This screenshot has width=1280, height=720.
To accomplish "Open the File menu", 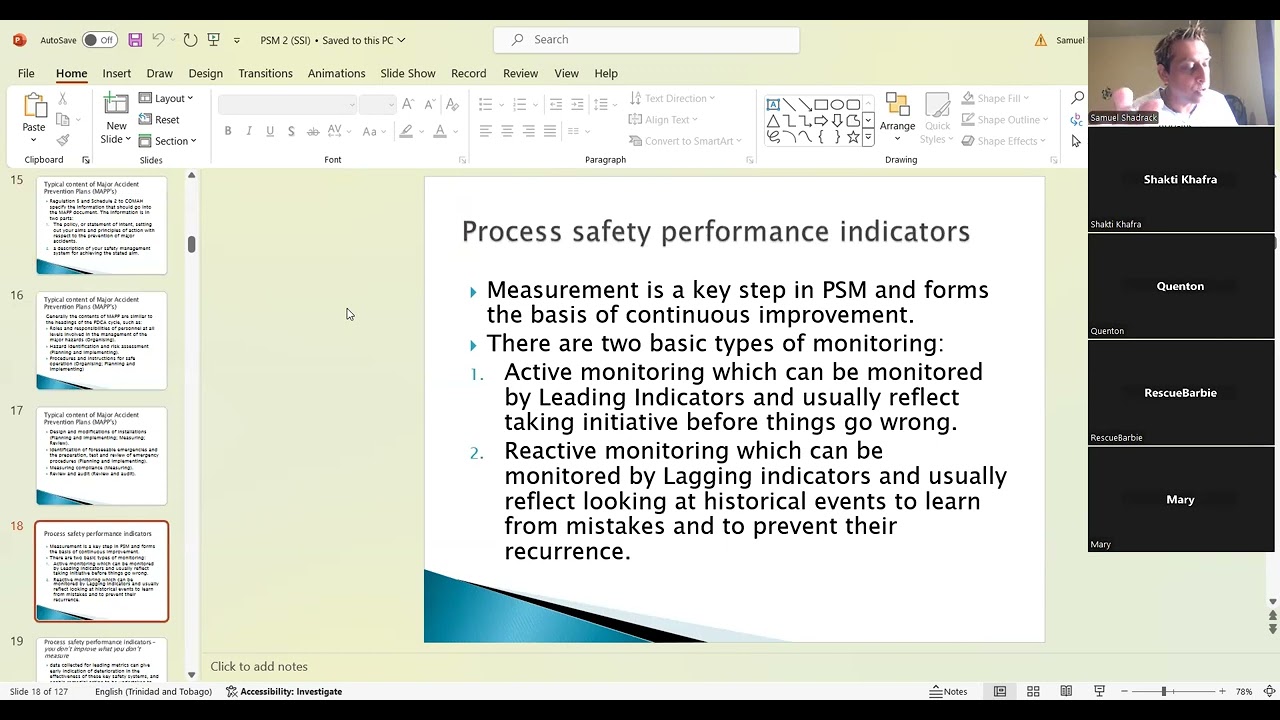I will tap(26, 73).
